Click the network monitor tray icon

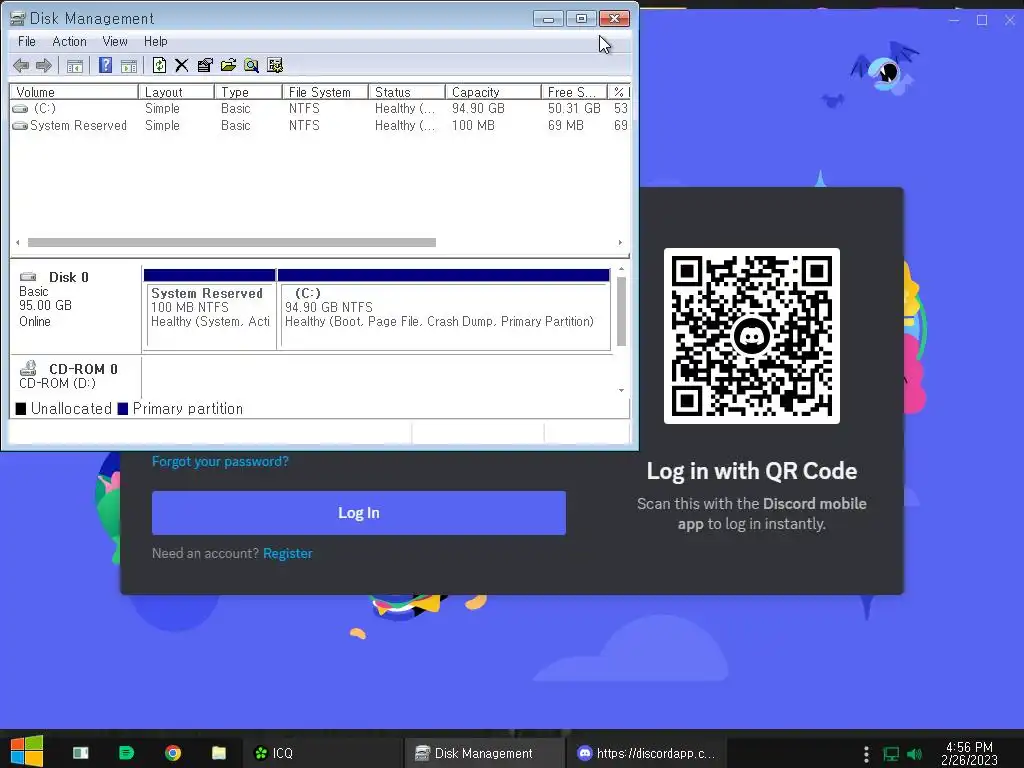891,754
